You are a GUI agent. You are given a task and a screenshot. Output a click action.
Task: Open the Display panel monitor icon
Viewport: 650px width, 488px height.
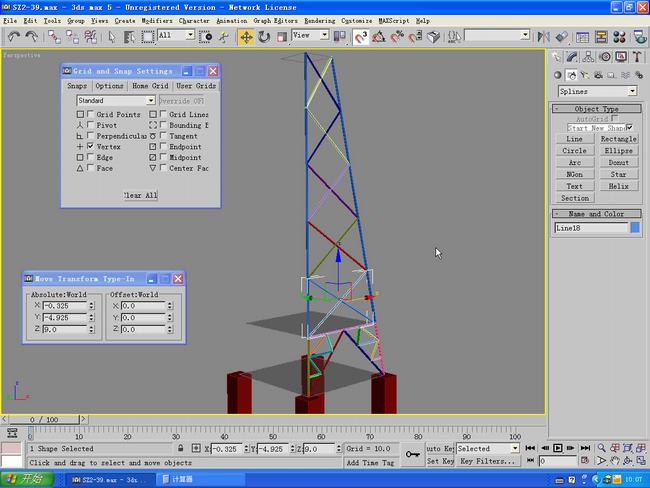621,57
